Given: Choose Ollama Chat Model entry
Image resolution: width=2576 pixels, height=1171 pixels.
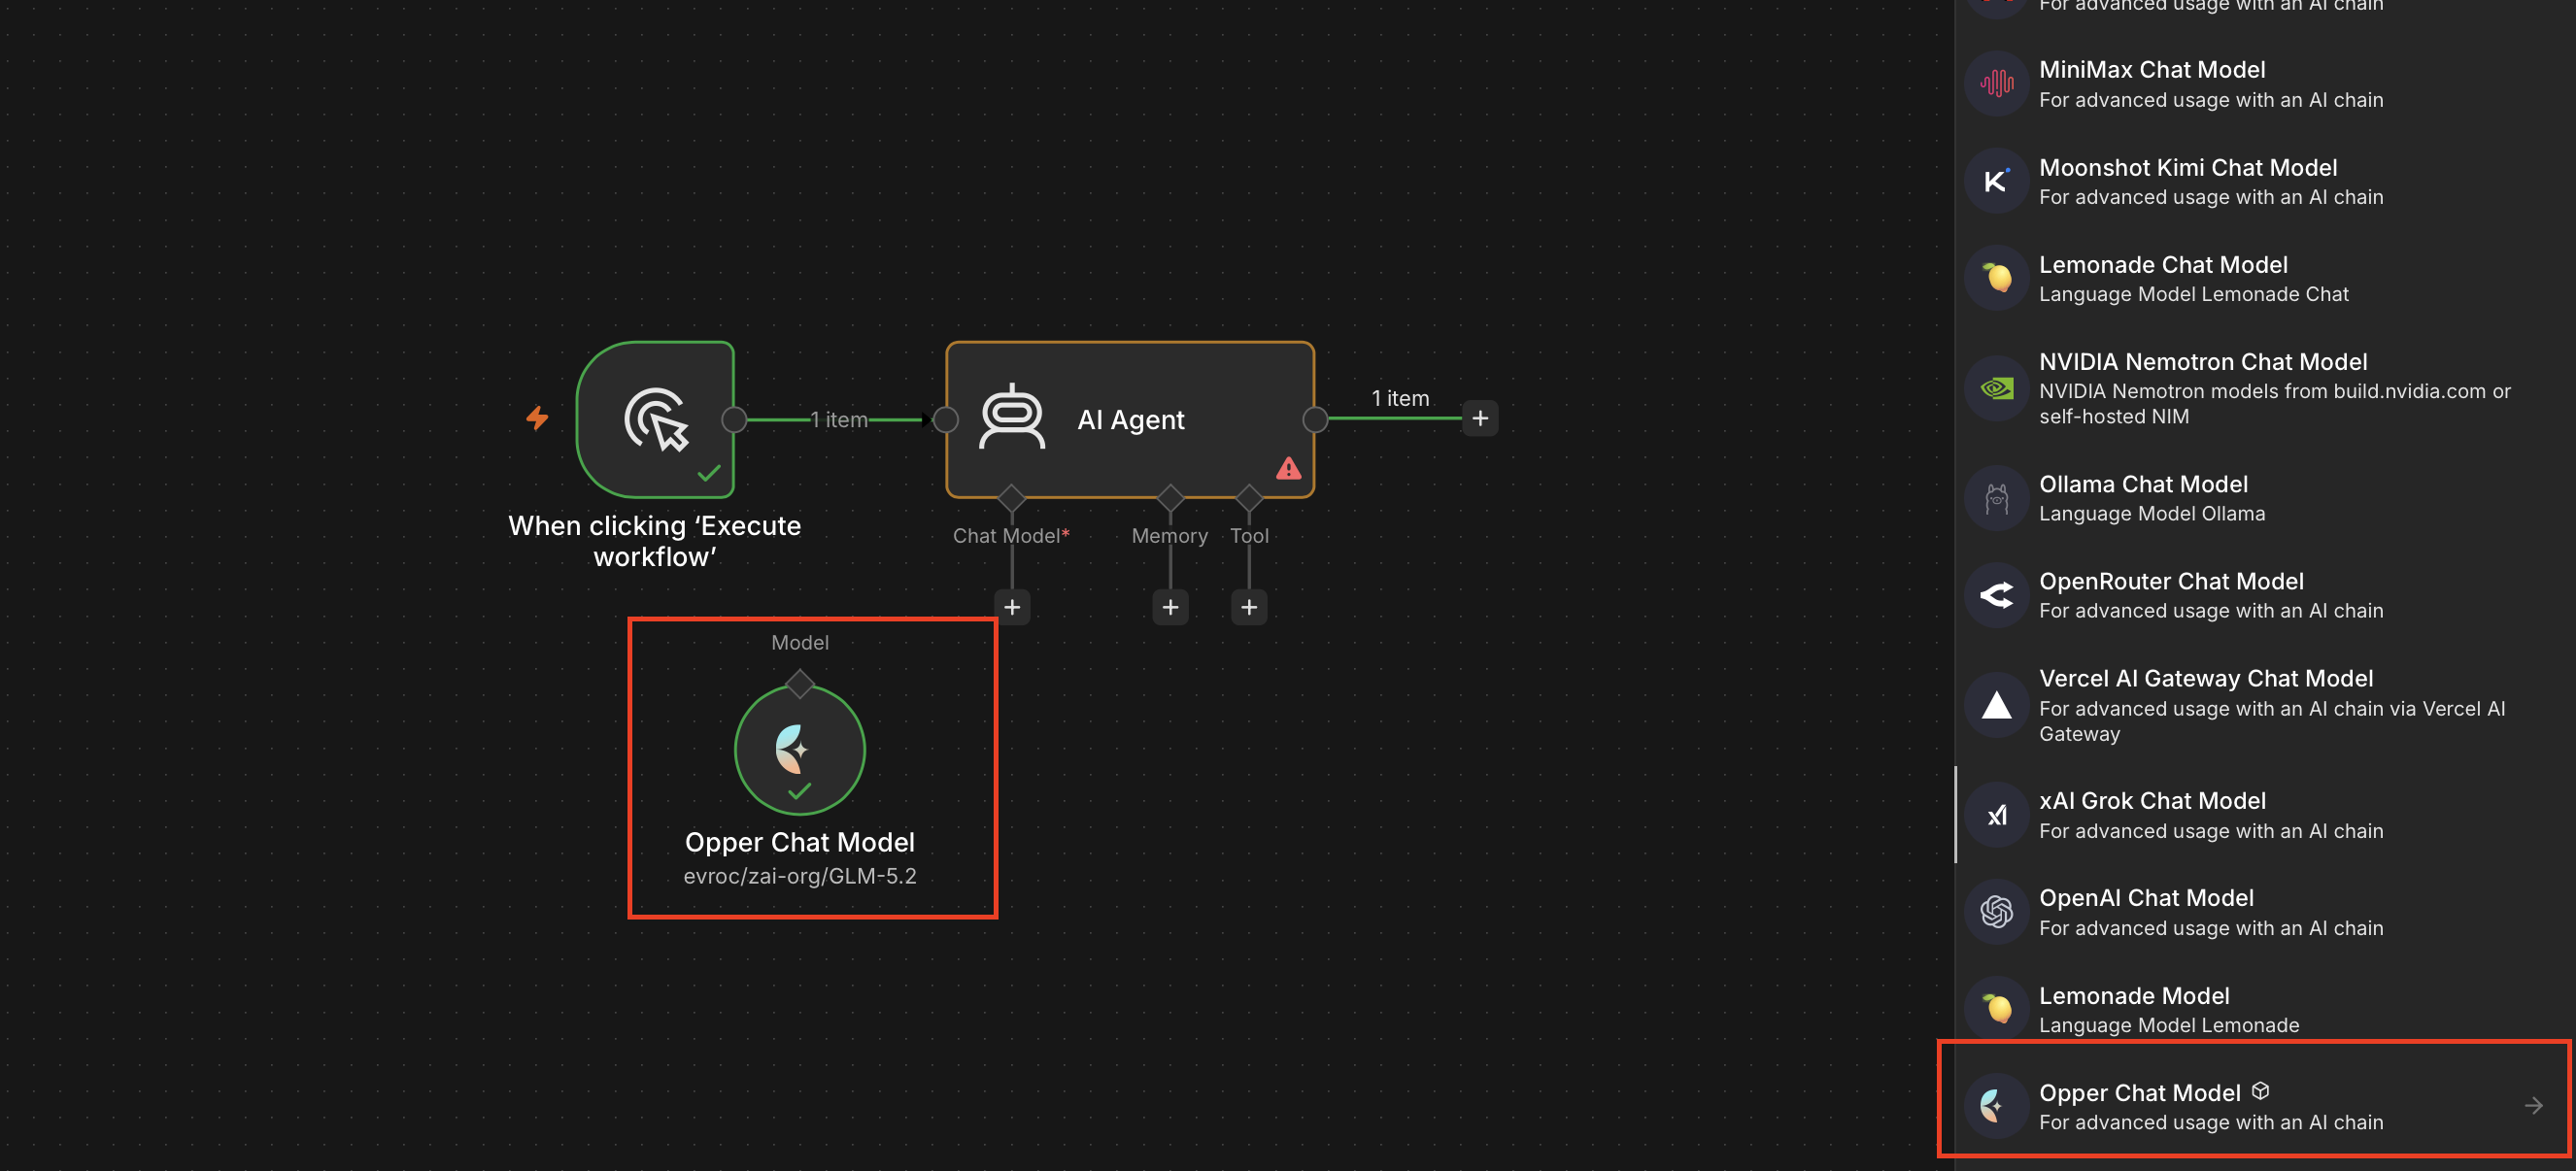Looking at the screenshot, I should pos(2264,498).
